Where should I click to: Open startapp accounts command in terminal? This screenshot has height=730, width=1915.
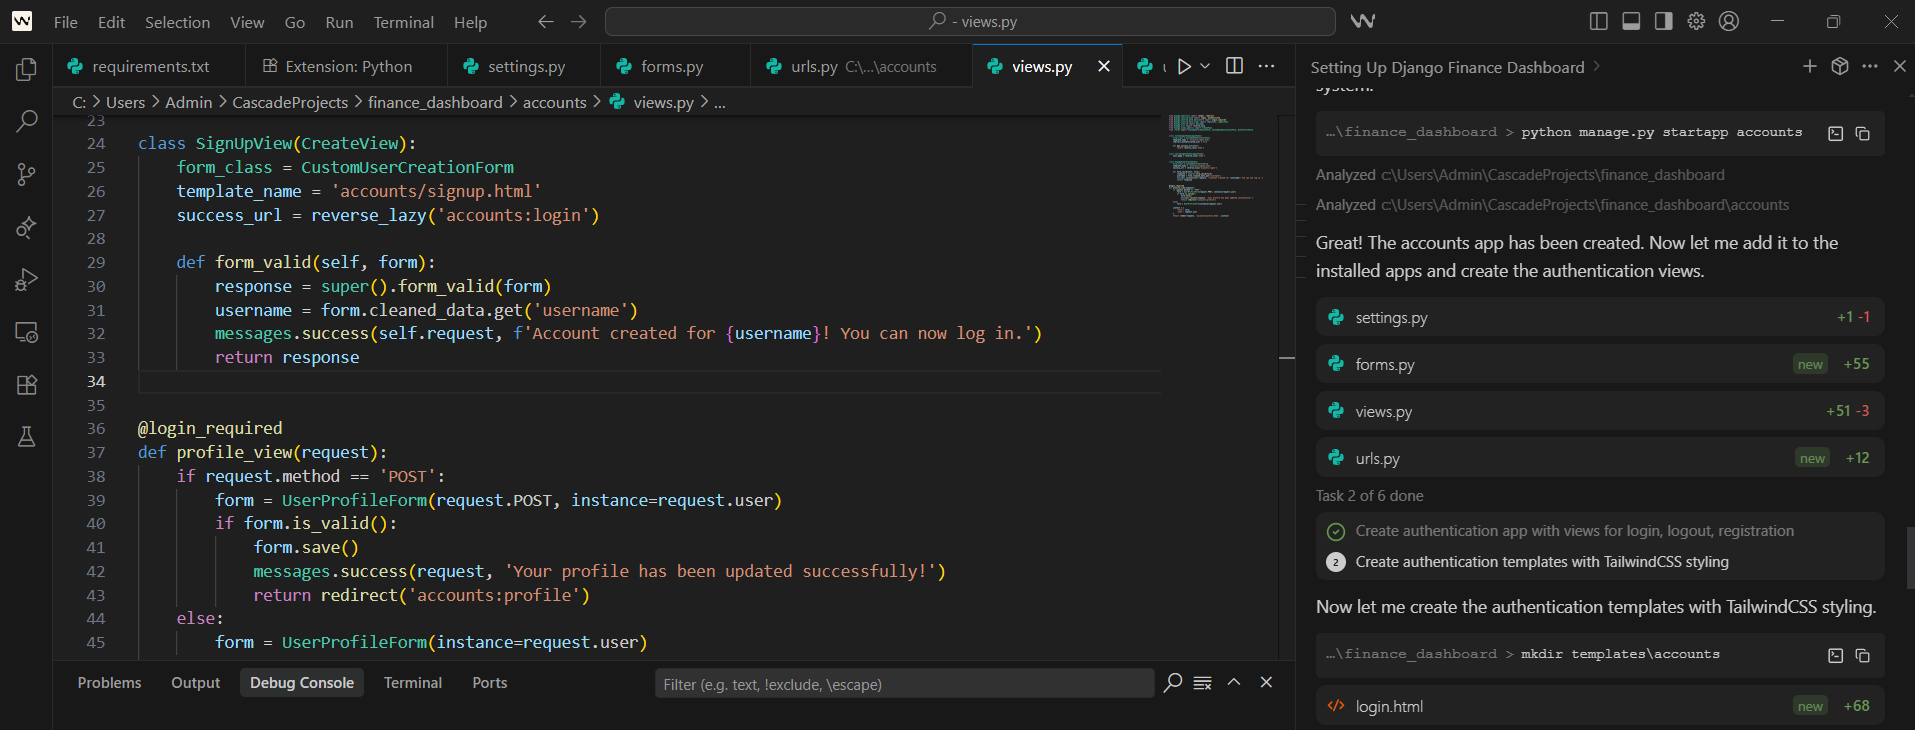(x=1836, y=133)
